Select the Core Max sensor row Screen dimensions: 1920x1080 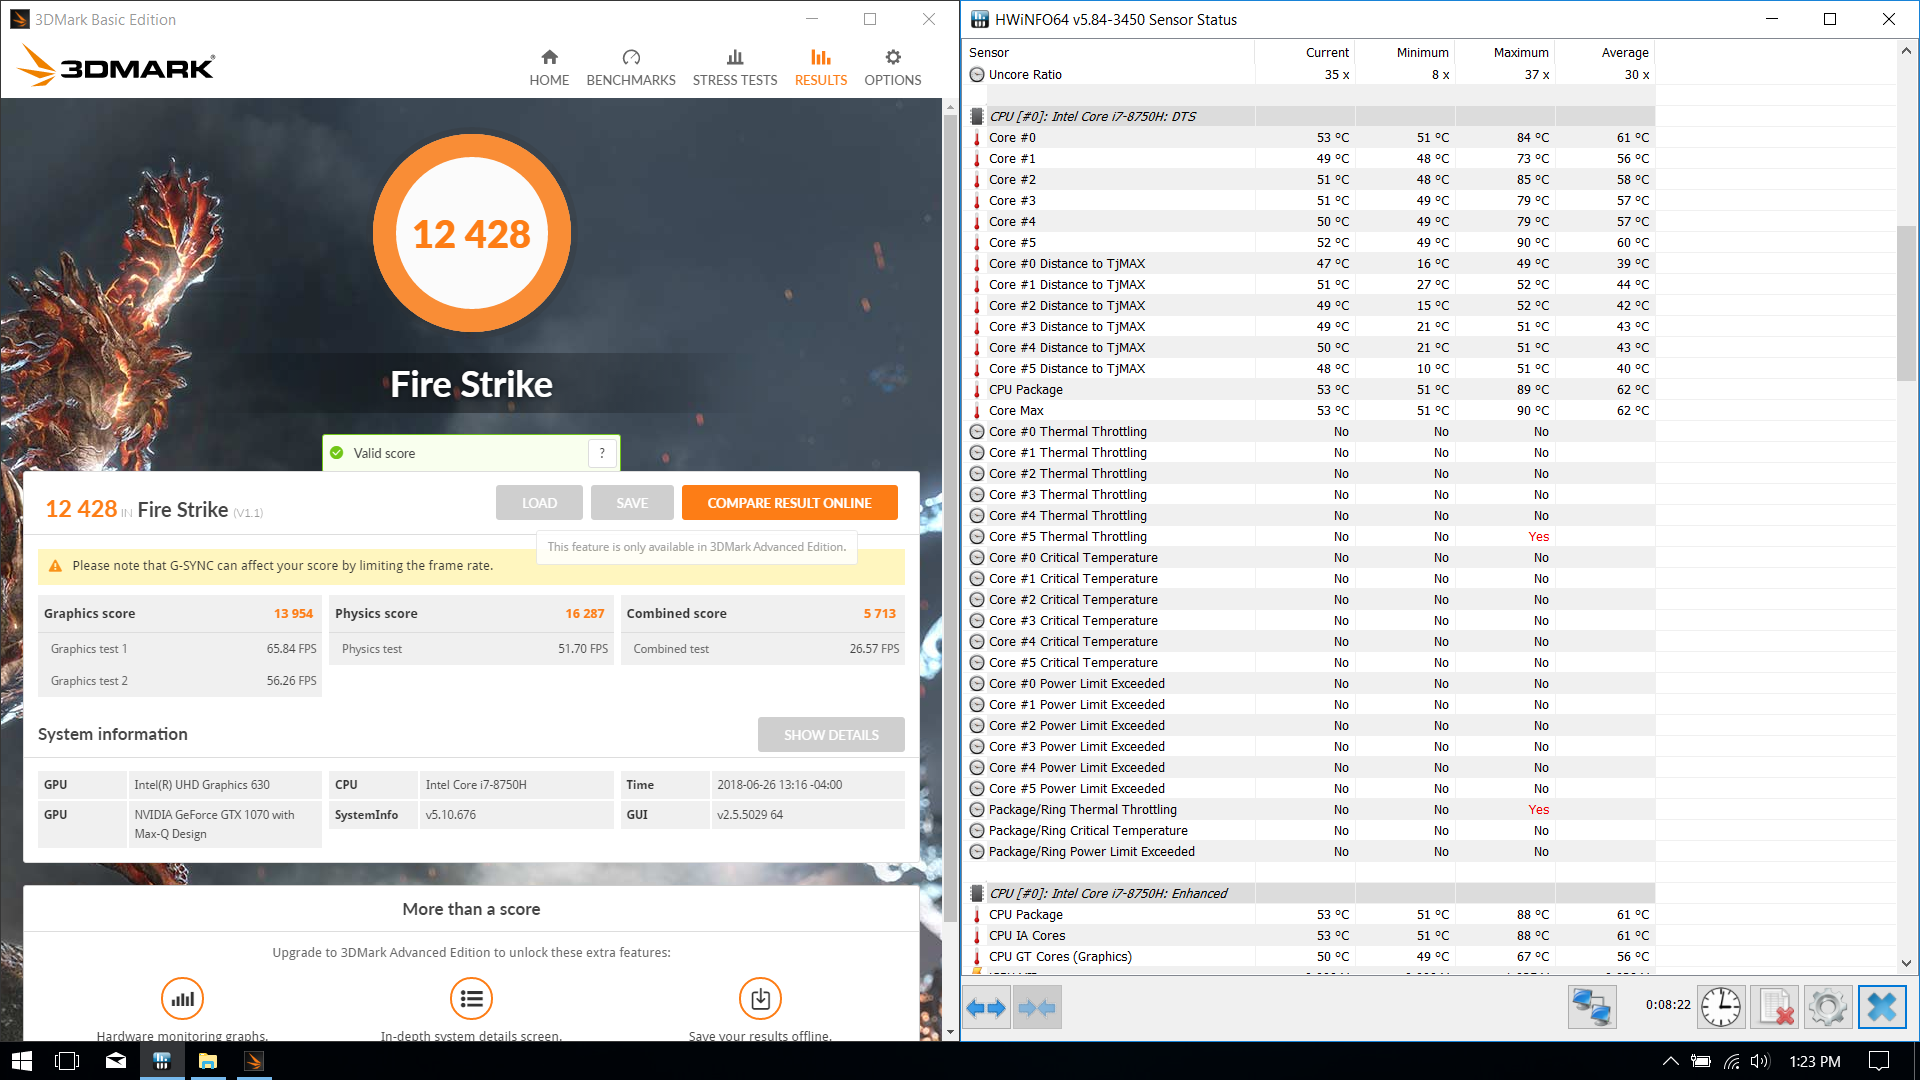pyautogui.click(x=1311, y=411)
